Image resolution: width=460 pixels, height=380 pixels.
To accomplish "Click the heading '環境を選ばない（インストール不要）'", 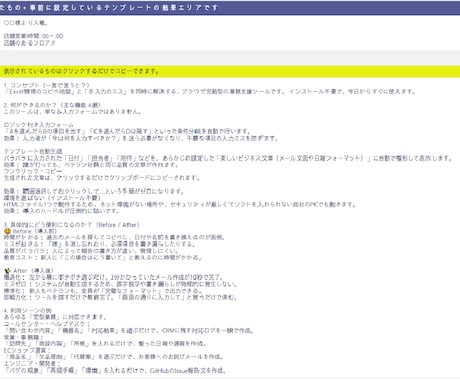I will 52,198.
